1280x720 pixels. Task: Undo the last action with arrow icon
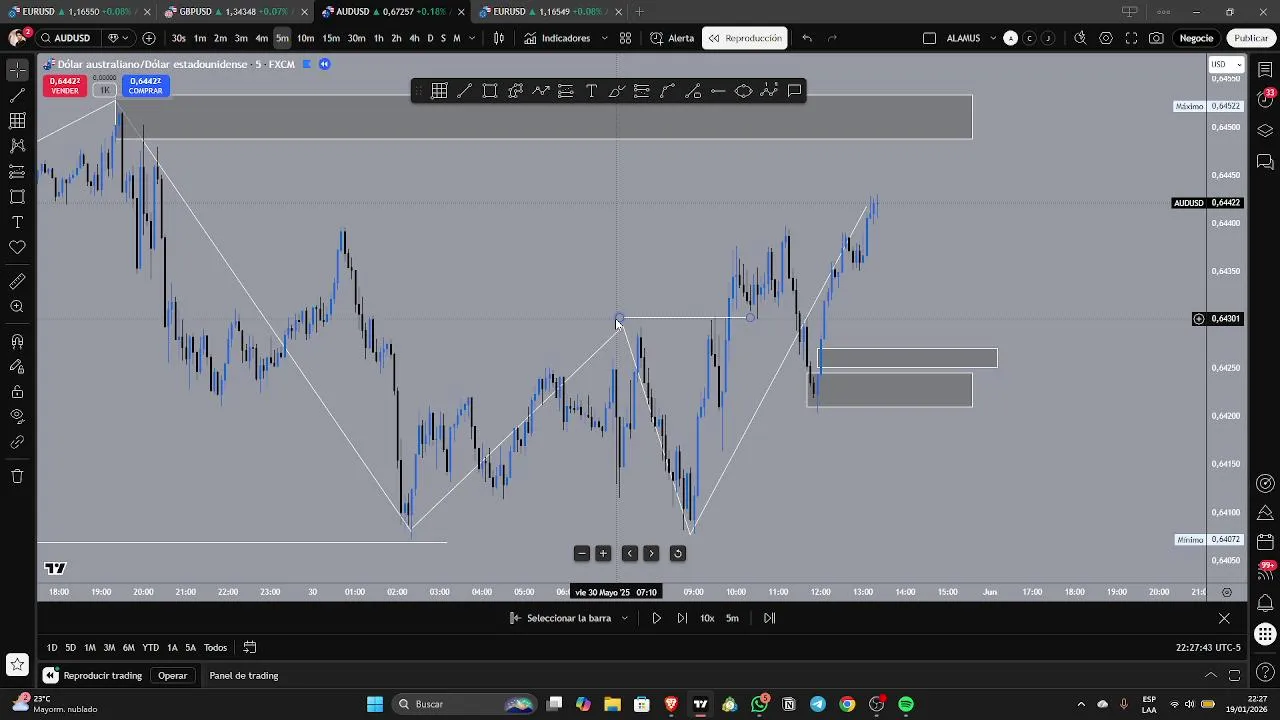click(807, 38)
